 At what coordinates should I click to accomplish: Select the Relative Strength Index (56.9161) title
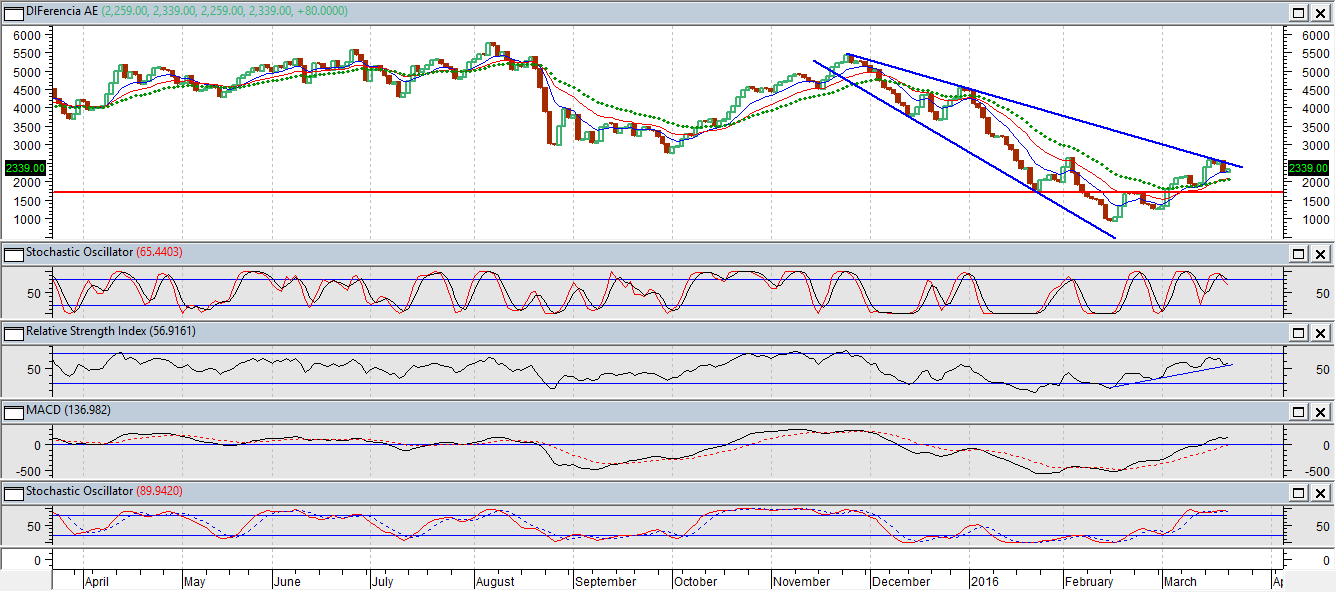pos(110,331)
